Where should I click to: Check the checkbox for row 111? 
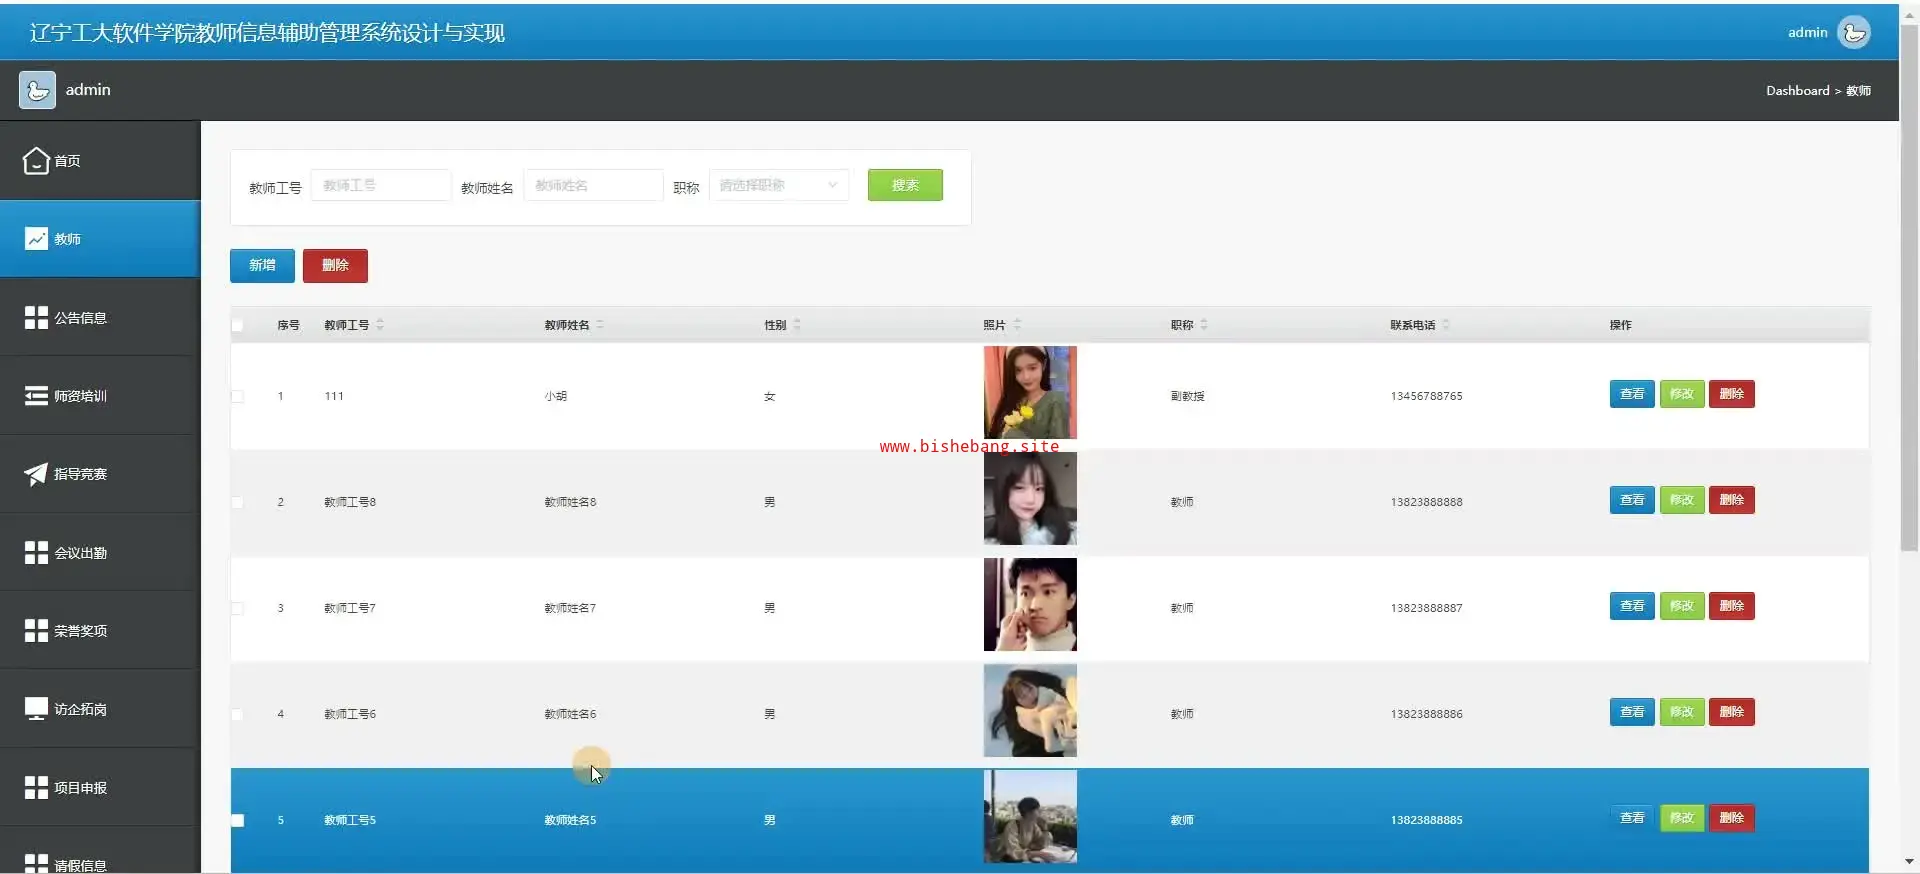pos(237,396)
